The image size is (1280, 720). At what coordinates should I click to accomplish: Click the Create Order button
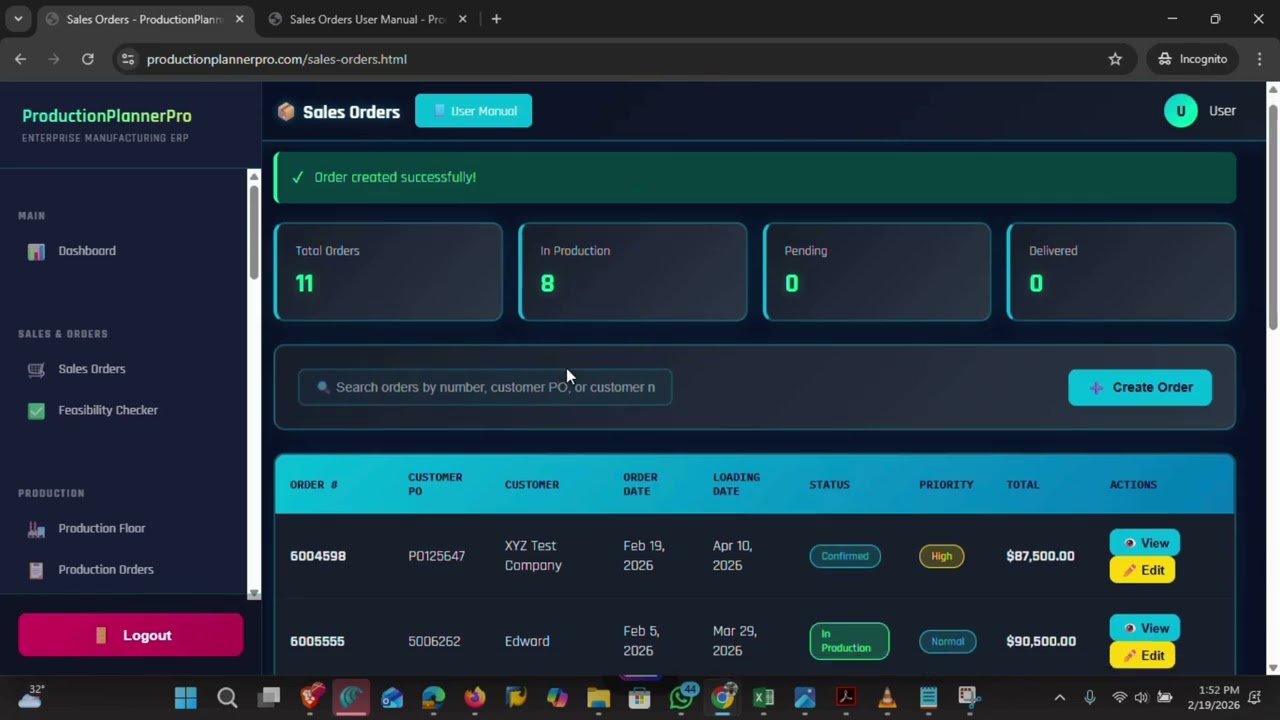pos(1140,388)
